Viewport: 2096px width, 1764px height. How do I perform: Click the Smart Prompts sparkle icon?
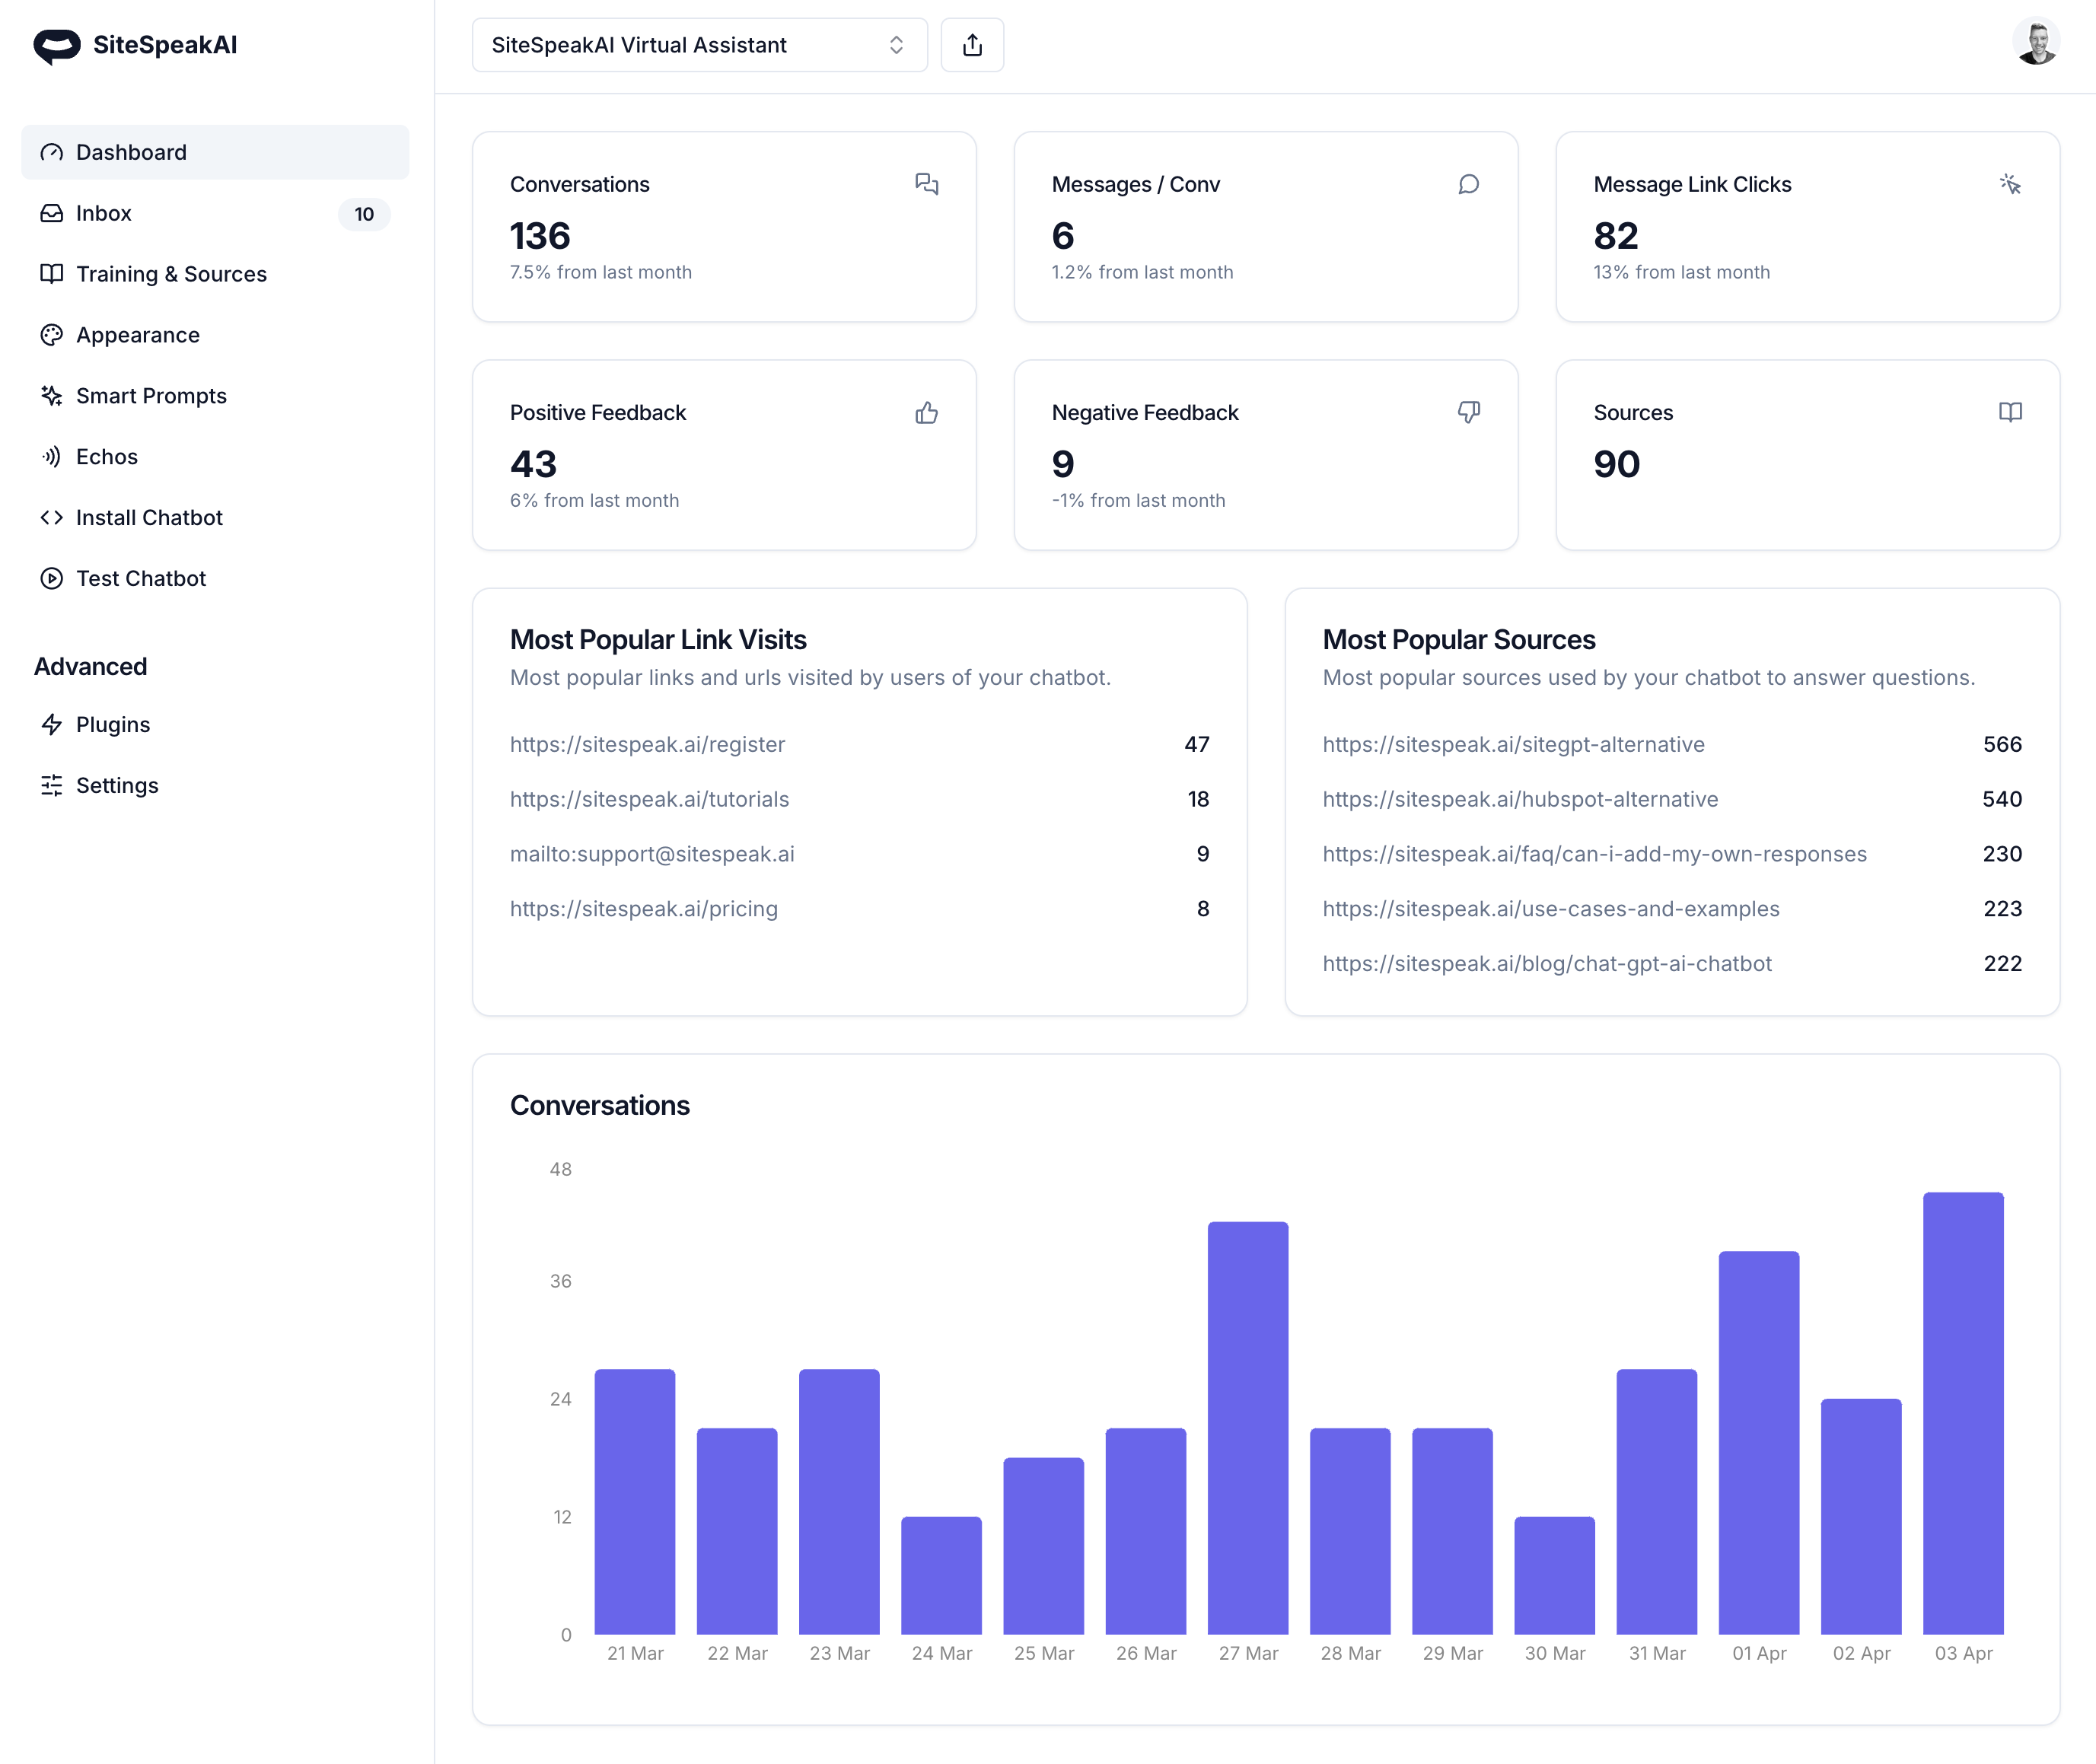(52, 396)
